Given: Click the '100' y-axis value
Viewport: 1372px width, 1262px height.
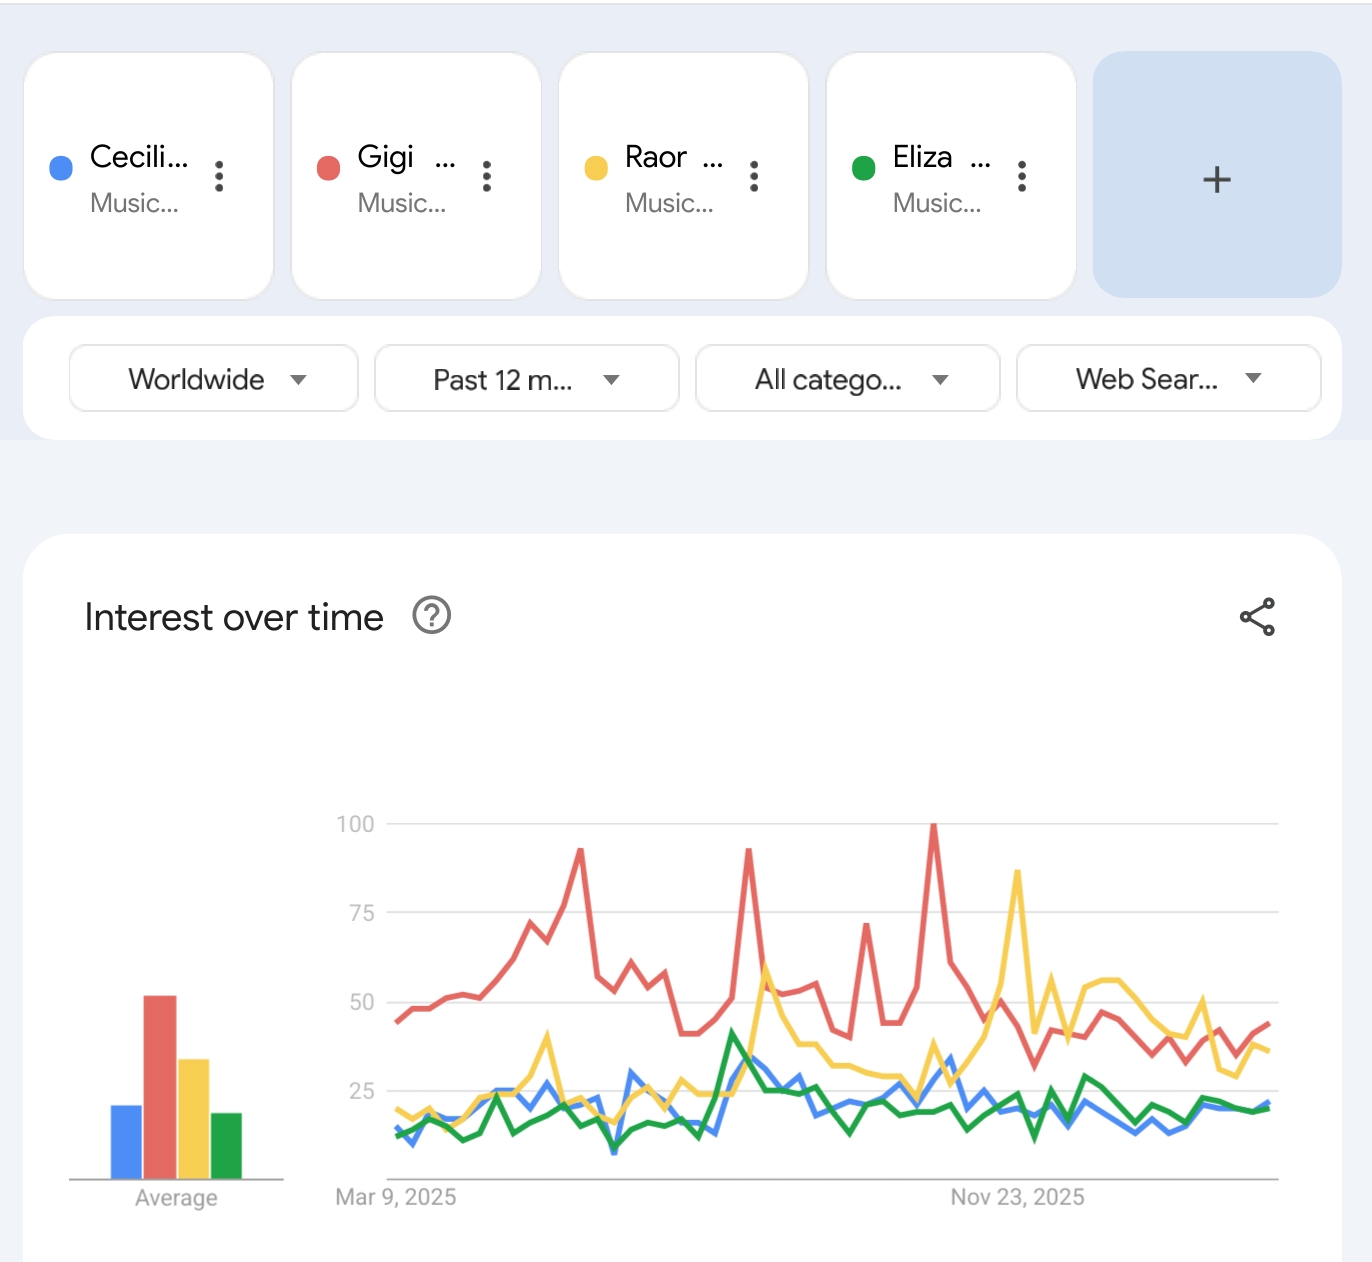Looking at the screenshot, I should pyautogui.click(x=355, y=824).
